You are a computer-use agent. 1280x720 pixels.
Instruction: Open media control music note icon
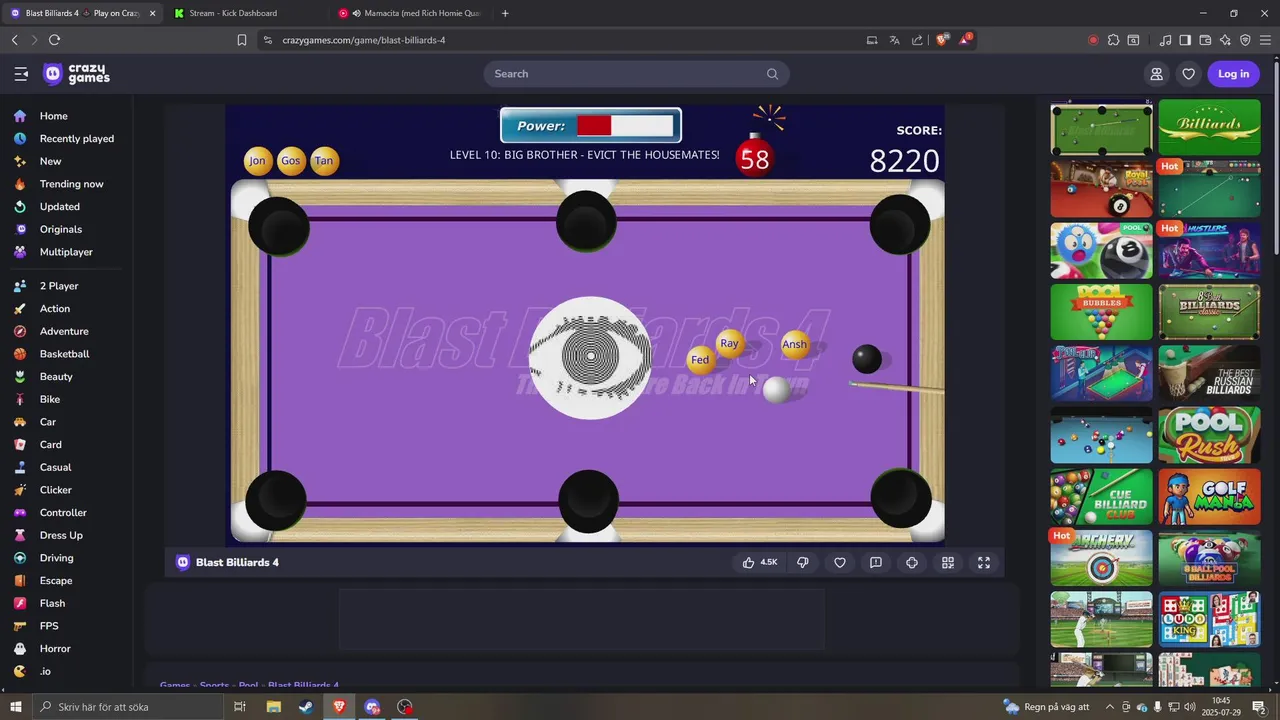[1165, 40]
